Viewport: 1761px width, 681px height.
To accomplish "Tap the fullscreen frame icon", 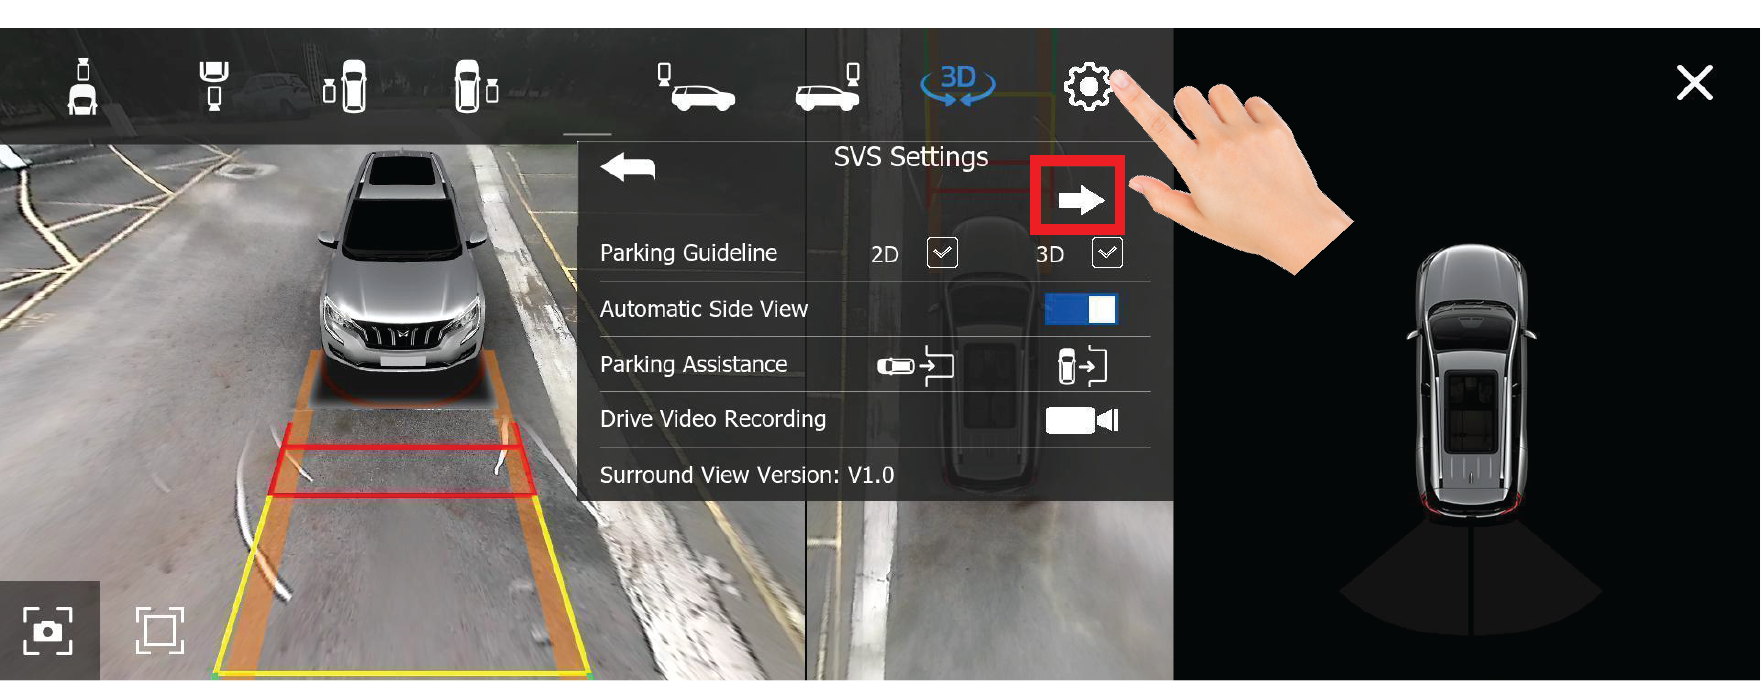I will pos(160,631).
